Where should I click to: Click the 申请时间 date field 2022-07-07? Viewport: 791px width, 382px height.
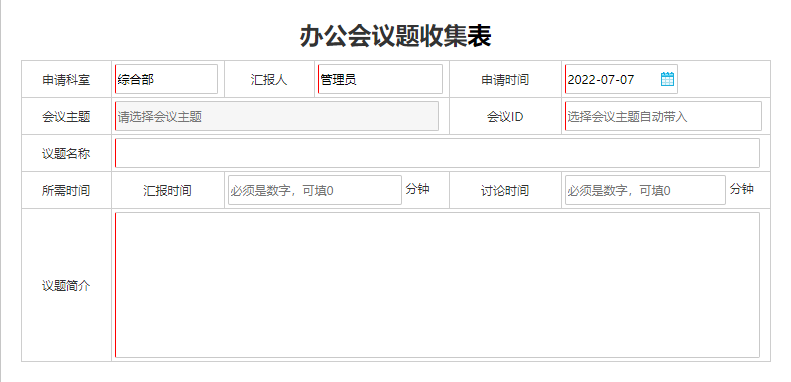(621, 79)
